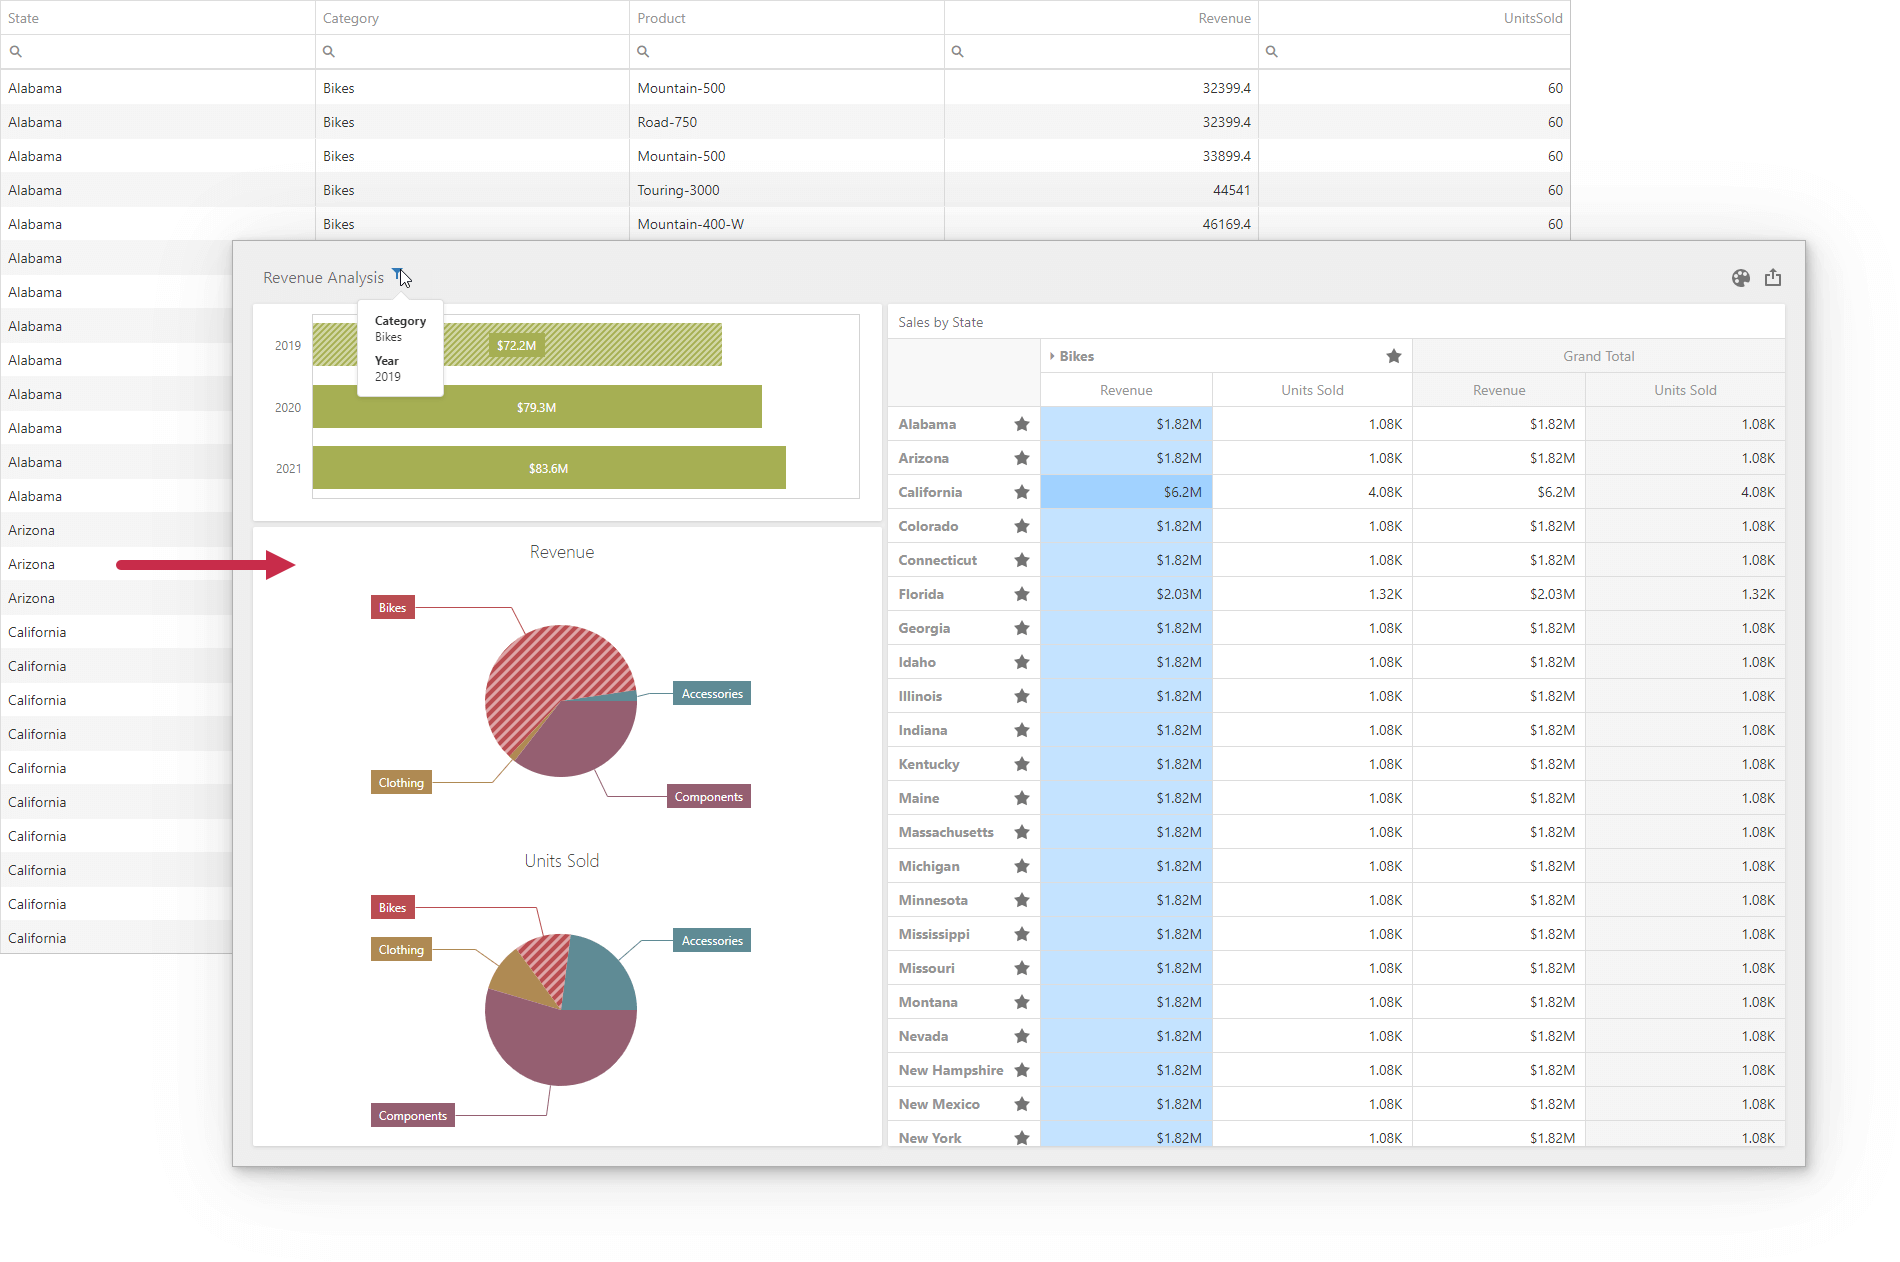Screen dimensions: 1900x1262
Task: Click the Clothing legend label on Revenue pie
Action: pyautogui.click(x=400, y=782)
